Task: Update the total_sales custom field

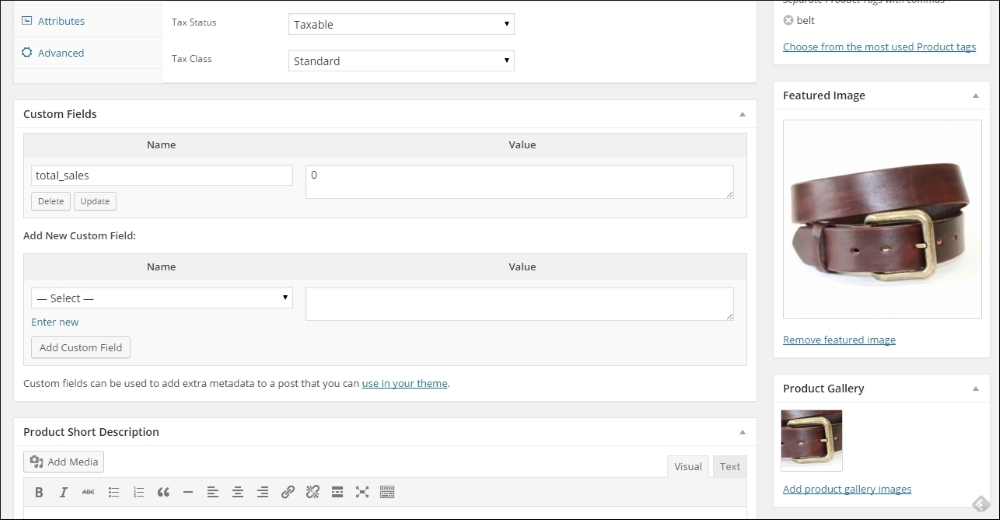Action: pos(95,201)
